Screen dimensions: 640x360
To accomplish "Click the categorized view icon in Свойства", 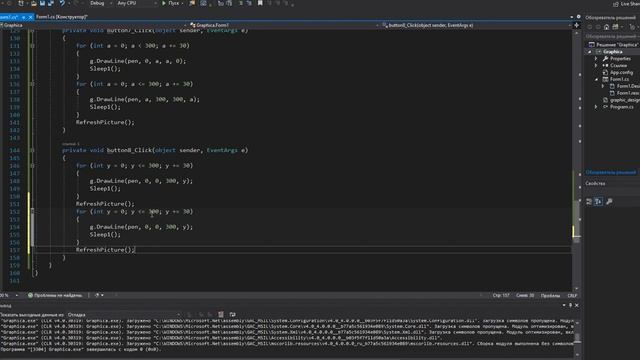I will pyautogui.click(x=589, y=202).
